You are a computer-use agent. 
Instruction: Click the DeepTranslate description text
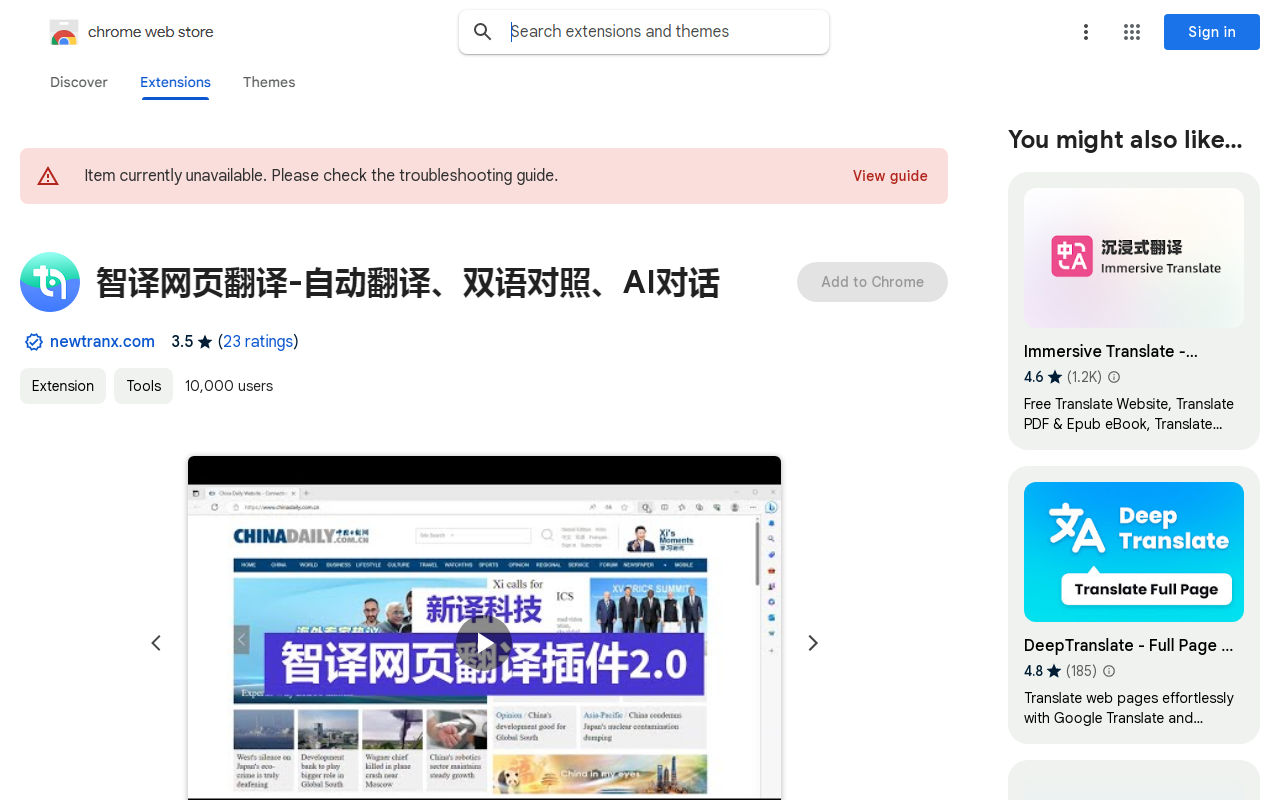pos(1129,708)
